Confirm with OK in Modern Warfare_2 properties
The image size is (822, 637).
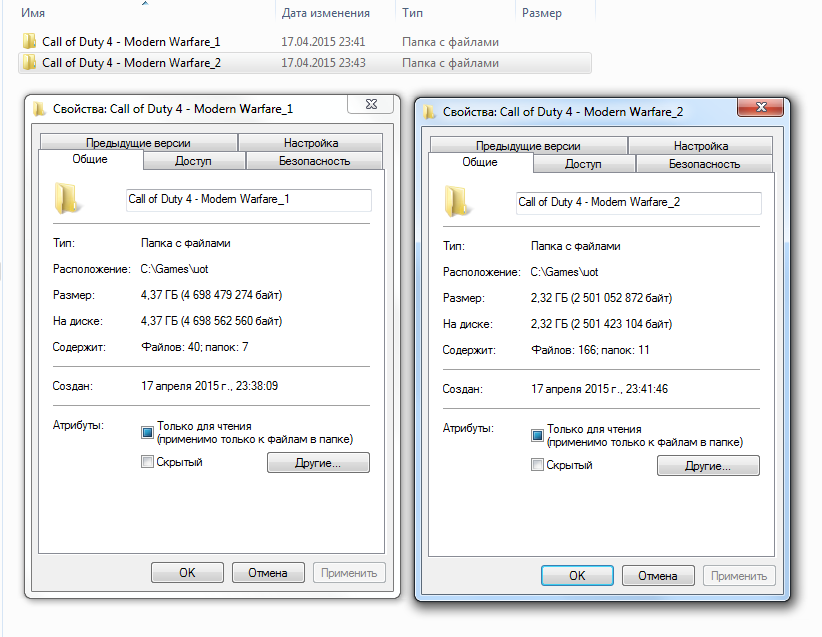pyautogui.click(x=577, y=576)
